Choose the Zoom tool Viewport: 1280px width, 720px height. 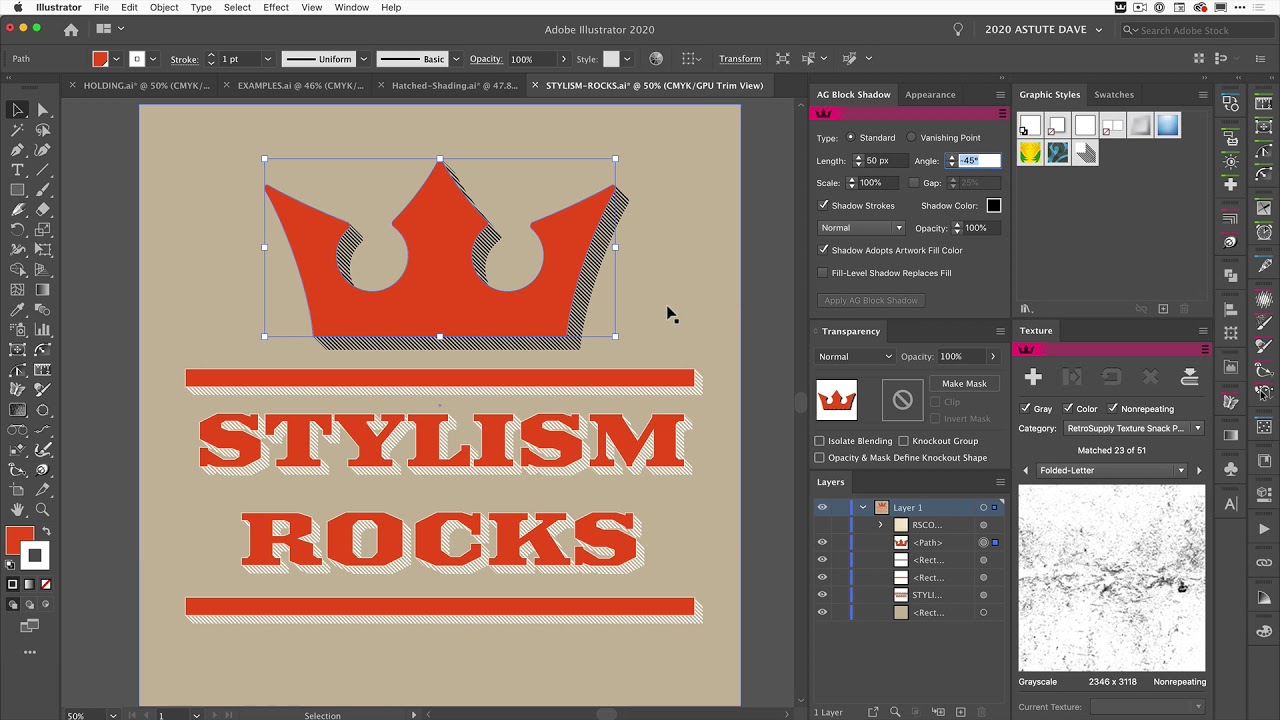pos(43,510)
